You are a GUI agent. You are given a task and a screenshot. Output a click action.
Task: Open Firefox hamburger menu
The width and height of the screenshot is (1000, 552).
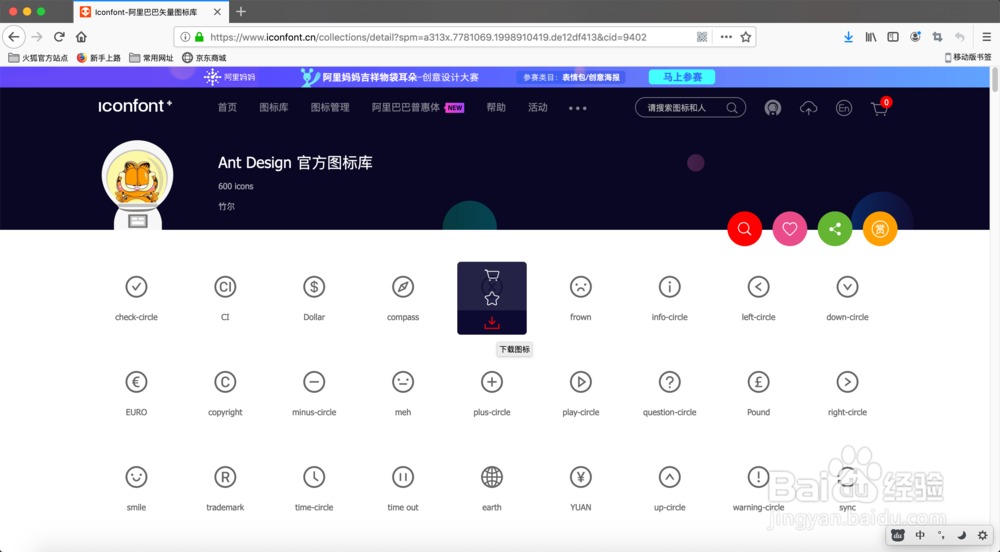coord(986,37)
